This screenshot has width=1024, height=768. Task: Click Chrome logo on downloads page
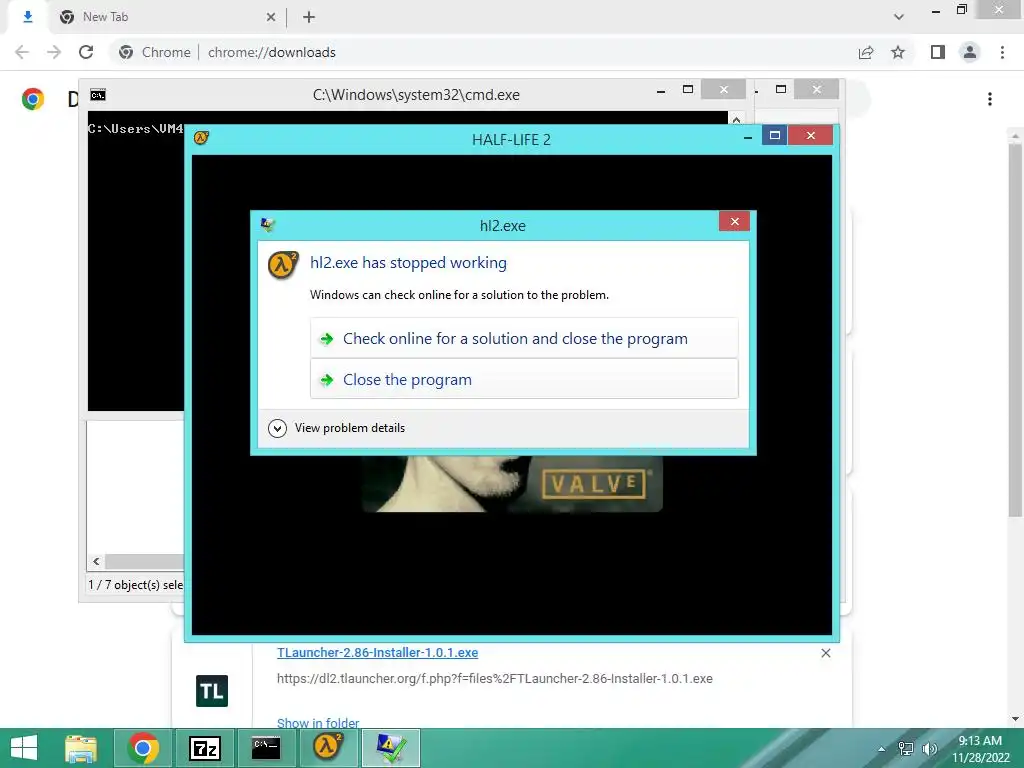point(33,99)
